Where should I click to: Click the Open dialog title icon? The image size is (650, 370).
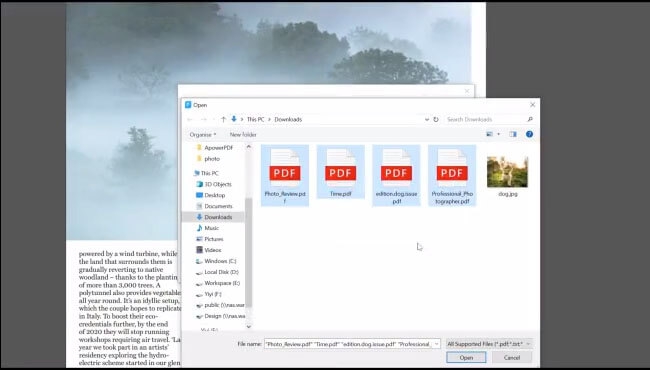(x=188, y=105)
